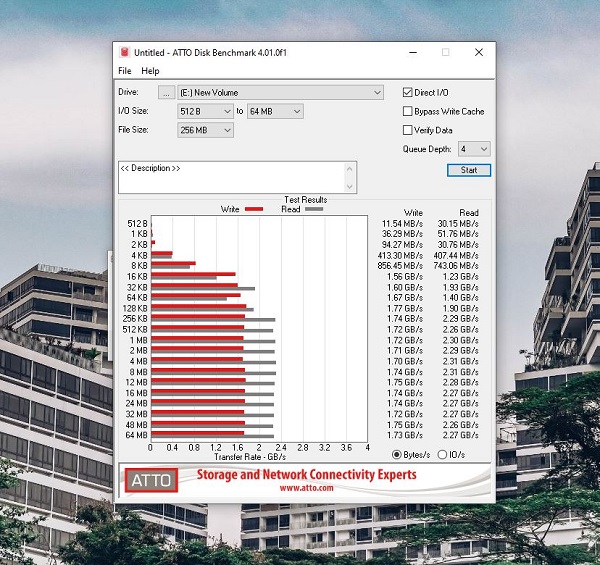Viewport: 600px width, 565px height.
Task: Enable Bypass Write Cache
Action: (407, 111)
